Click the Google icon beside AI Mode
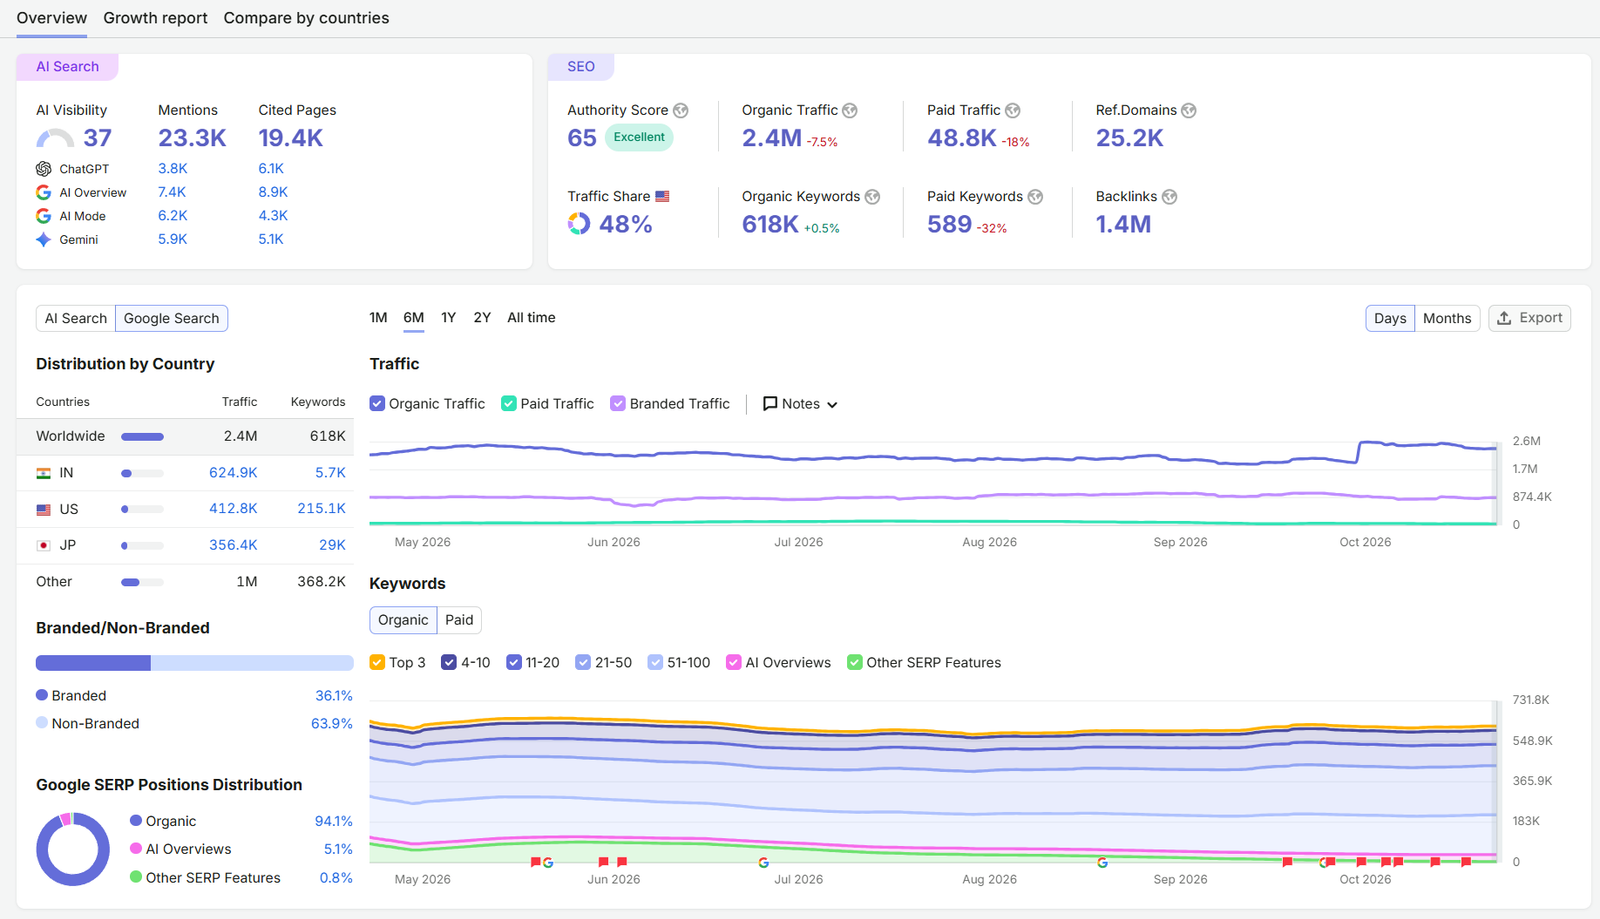 point(44,216)
